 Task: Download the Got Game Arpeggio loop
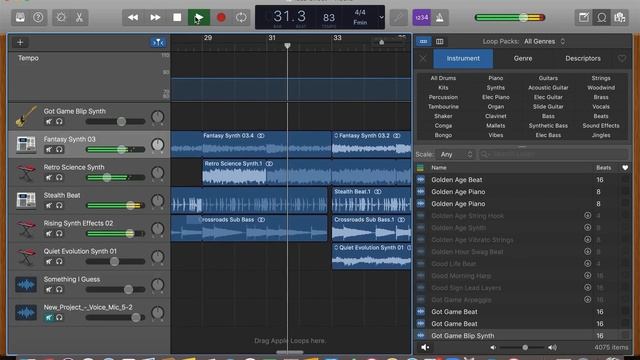click(587, 300)
